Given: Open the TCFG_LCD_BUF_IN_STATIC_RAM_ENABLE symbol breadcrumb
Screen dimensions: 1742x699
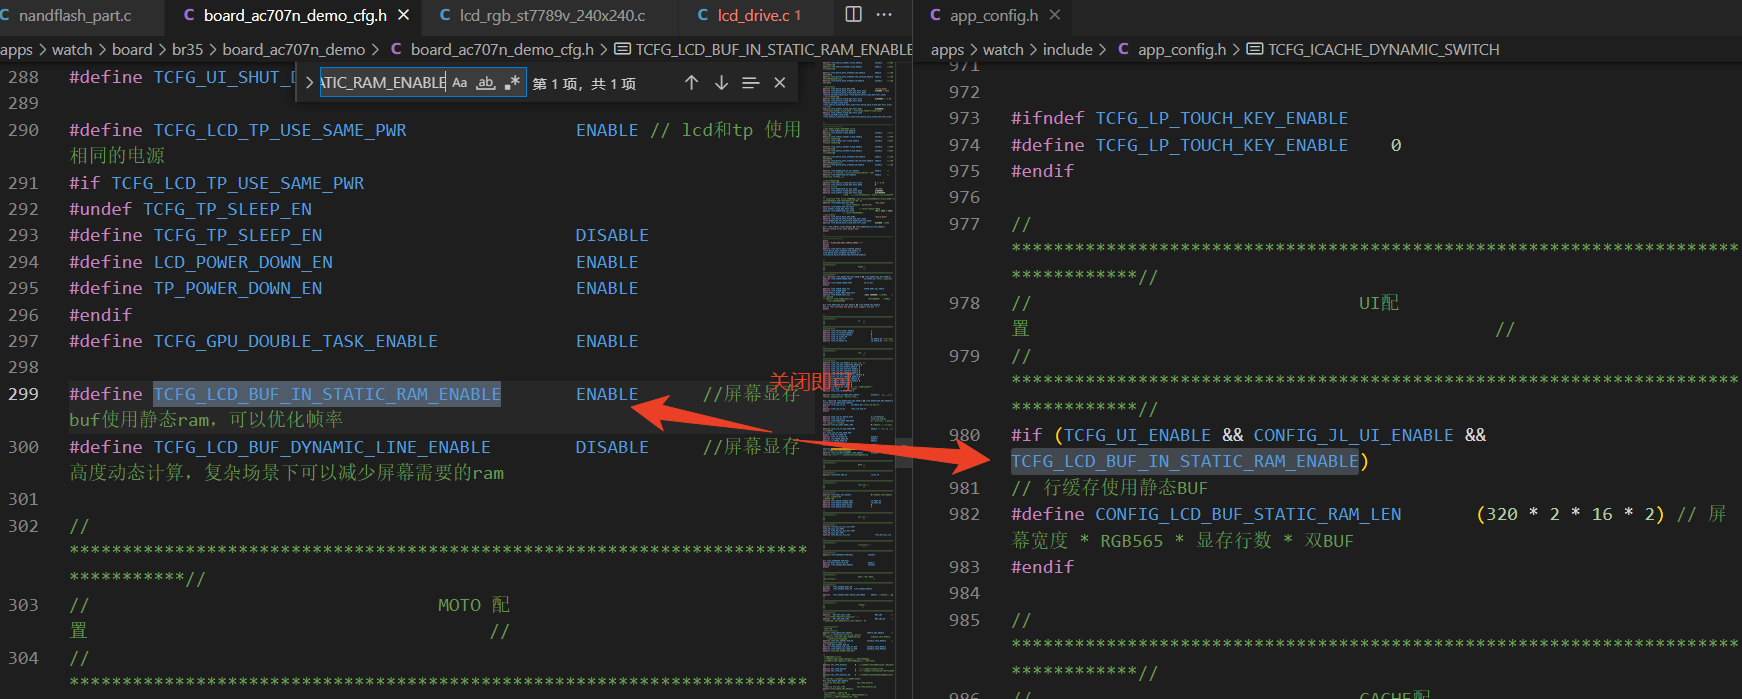Looking at the screenshot, I should [764, 49].
